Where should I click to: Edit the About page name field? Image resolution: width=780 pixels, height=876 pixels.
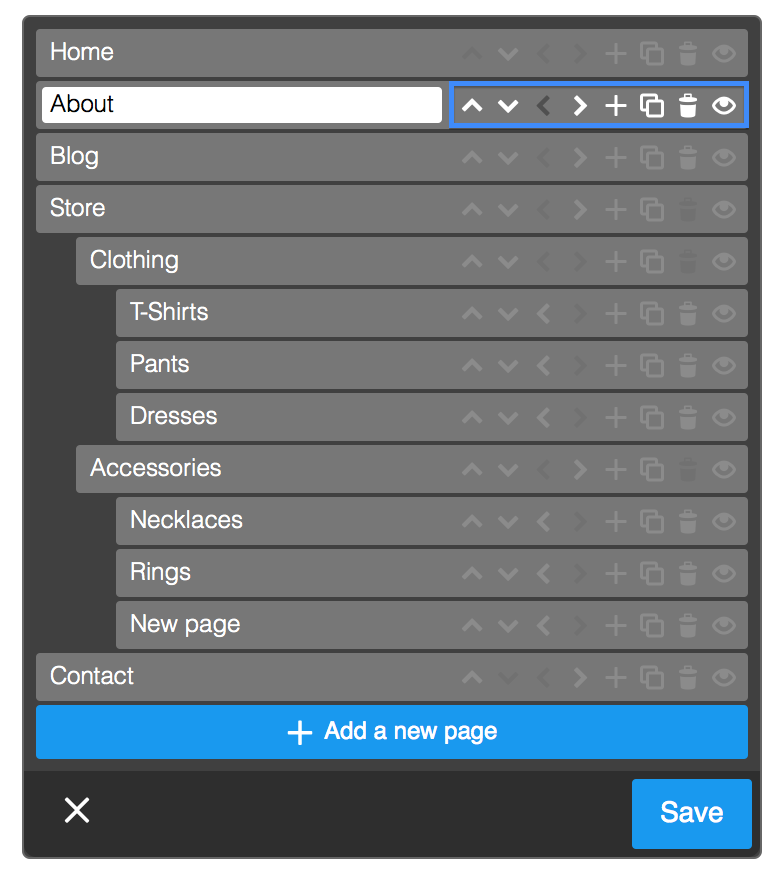[x=242, y=104]
